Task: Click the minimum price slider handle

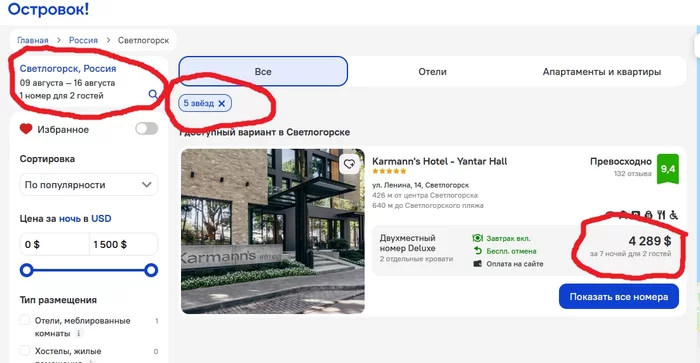Action: pyautogui.click(x=27, y=270)
